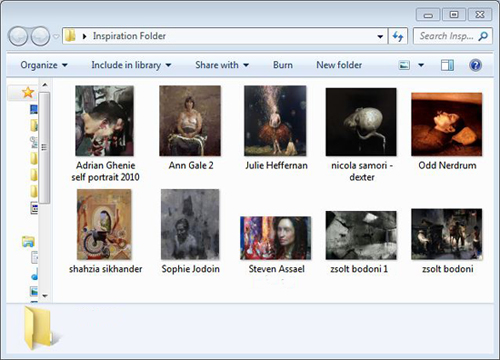The width and height of the screenshot is (500, 360).
Task: Expand the breadcrumb arrow before Inspiration Folder
Action: tap(84, 36)
